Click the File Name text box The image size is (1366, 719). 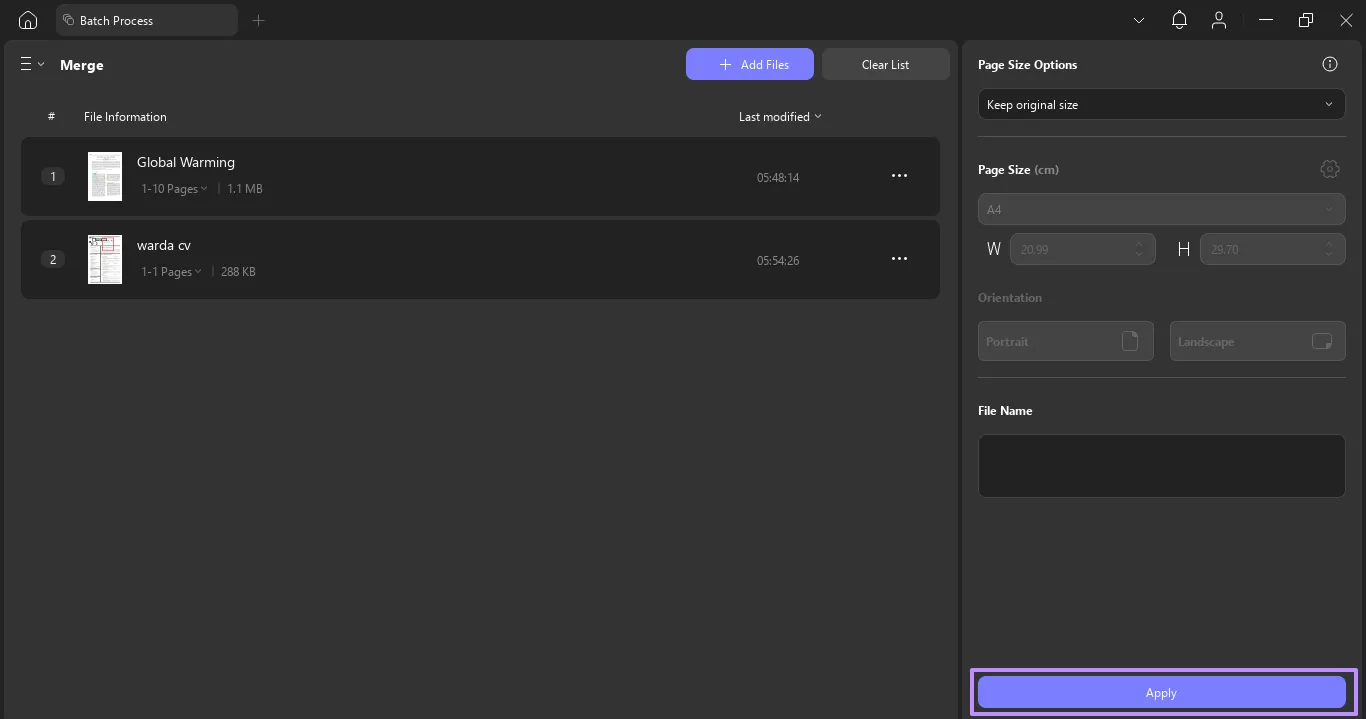(1162, 466)
